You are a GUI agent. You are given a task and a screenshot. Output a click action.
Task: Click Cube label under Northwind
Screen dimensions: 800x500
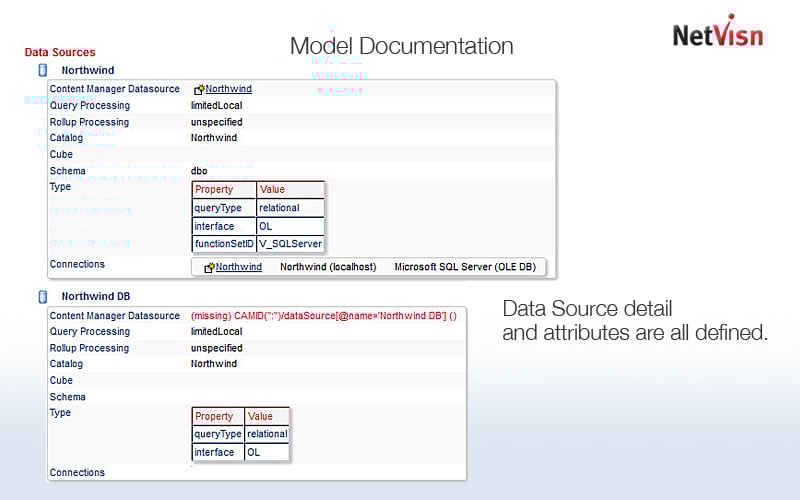(x=61, y=154)
